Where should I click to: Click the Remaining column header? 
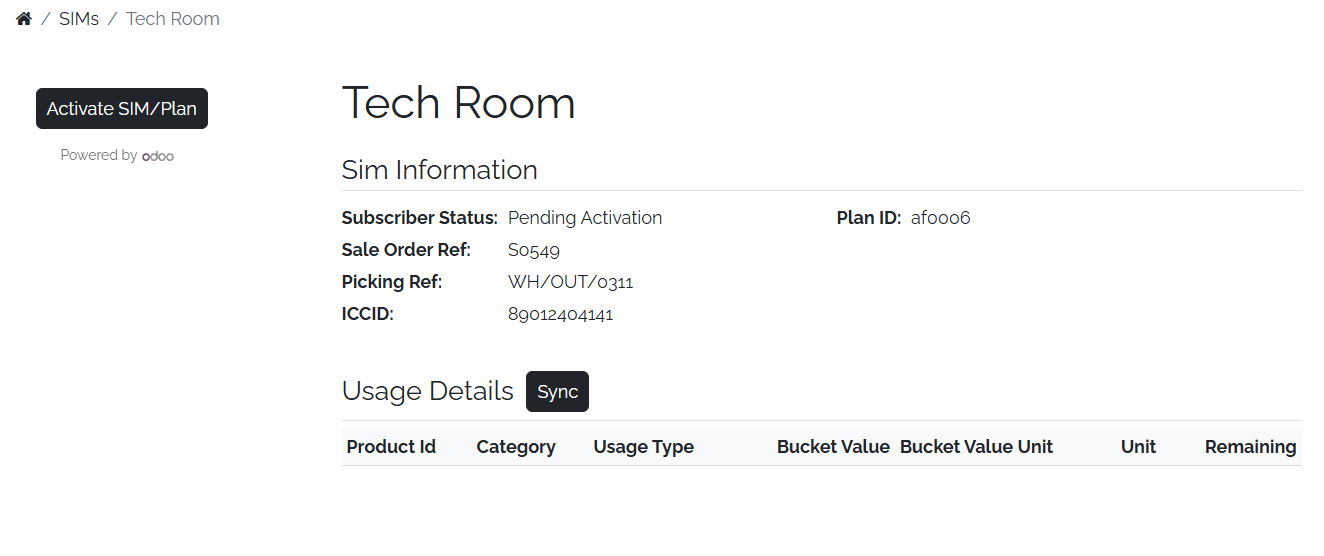(1250, 447)
